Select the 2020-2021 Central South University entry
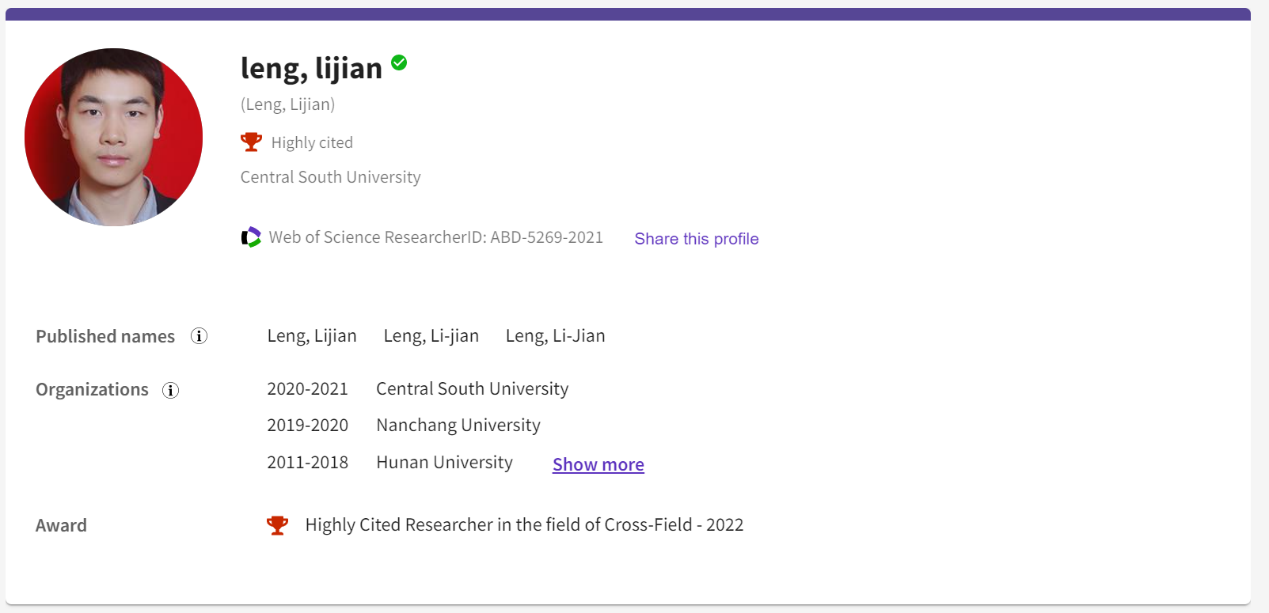The image size is (1269, 613). (x=471, y=389)
